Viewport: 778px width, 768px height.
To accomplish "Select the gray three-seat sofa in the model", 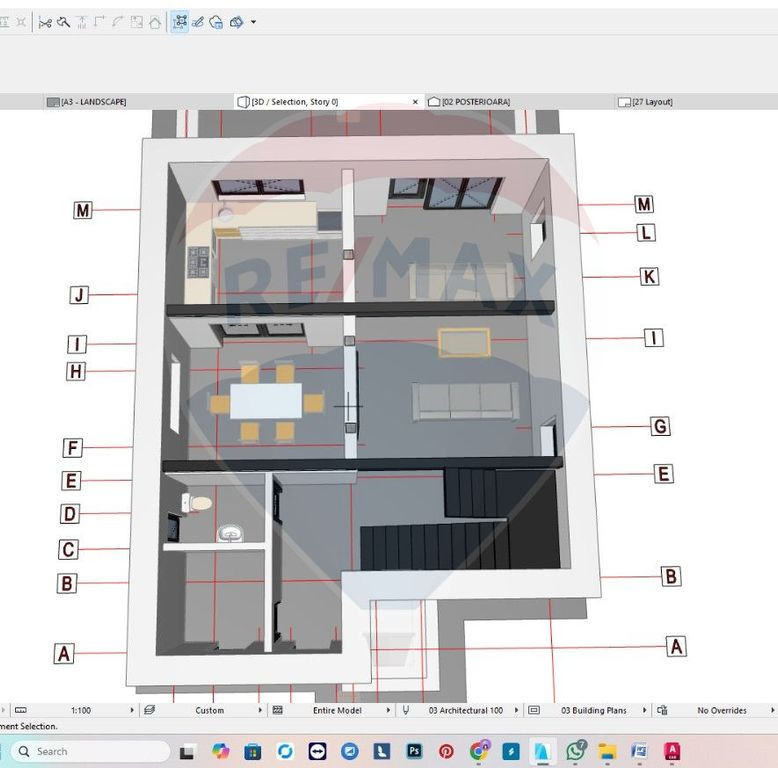I will 465,401.
